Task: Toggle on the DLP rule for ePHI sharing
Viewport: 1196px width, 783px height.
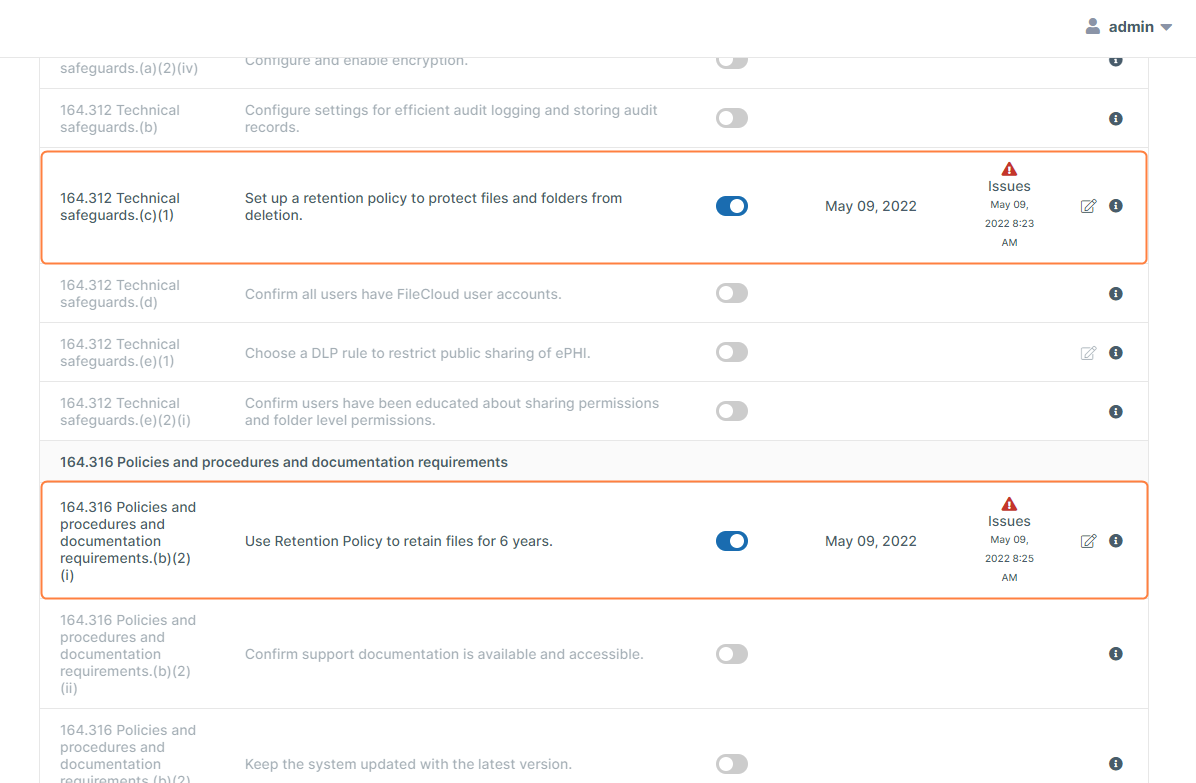Action: [731, 353]
